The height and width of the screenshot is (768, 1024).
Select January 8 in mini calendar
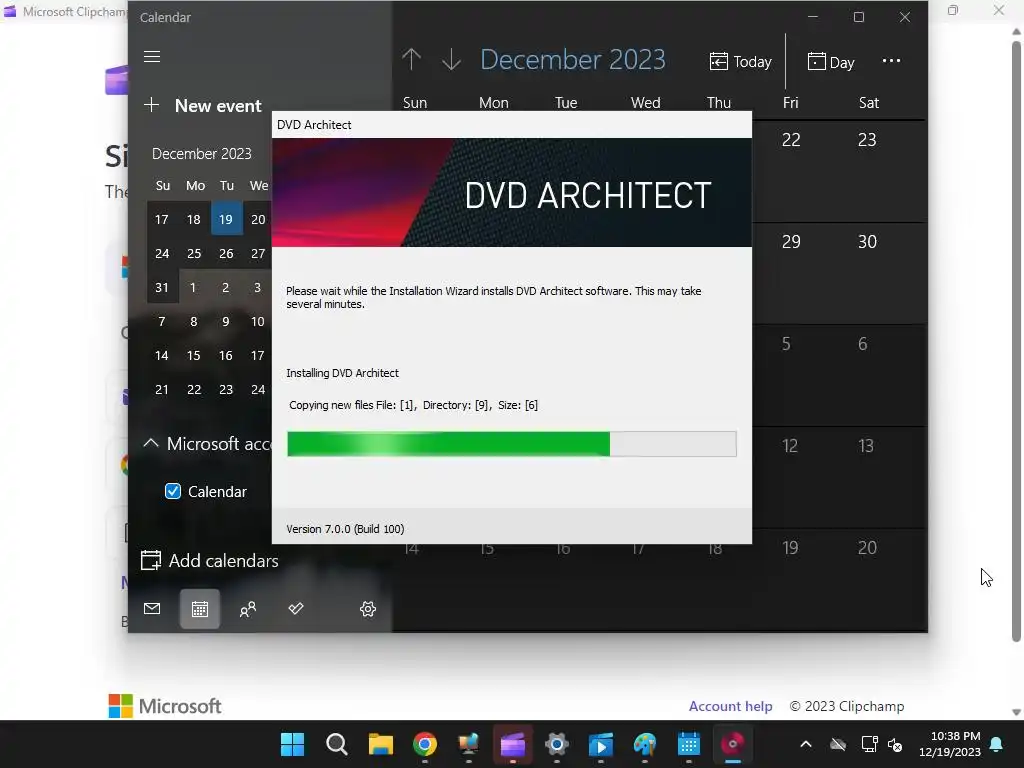pyautogui.click(x=194, y=321)
